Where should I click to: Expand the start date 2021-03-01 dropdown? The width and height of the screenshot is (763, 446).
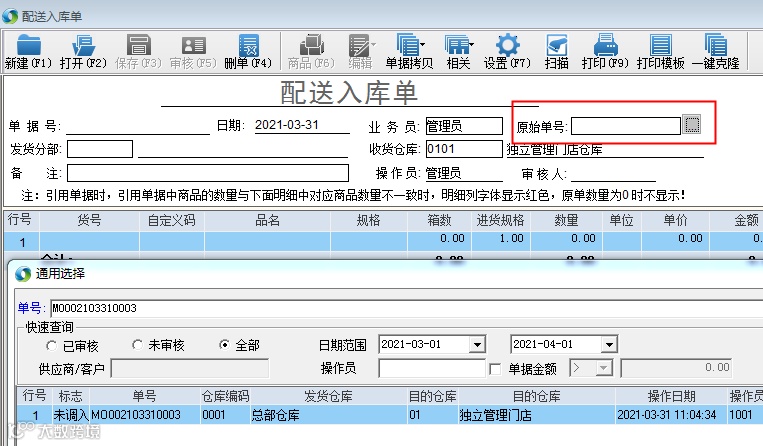pyautogui.click(x=477, y=344)
